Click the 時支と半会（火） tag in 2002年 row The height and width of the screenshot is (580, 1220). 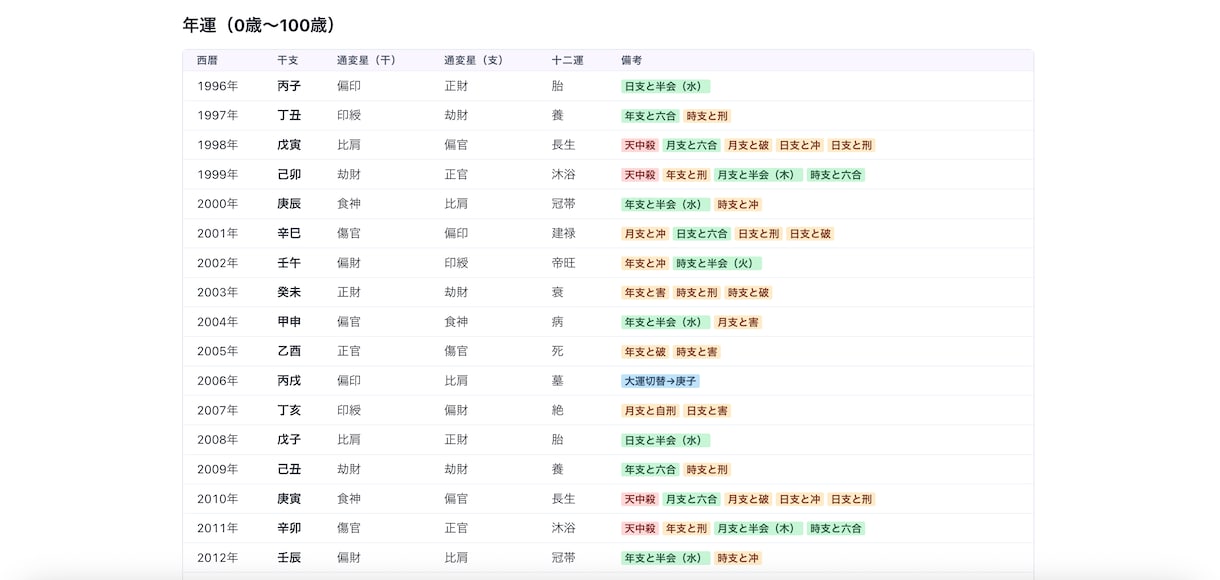pyautogui.click(x=718, y=264)
